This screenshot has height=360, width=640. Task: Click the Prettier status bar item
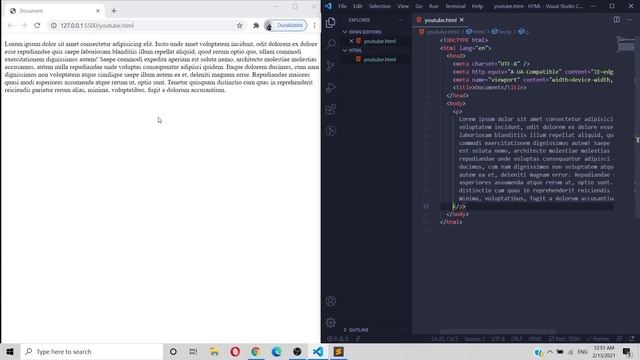tap(598, 339)
